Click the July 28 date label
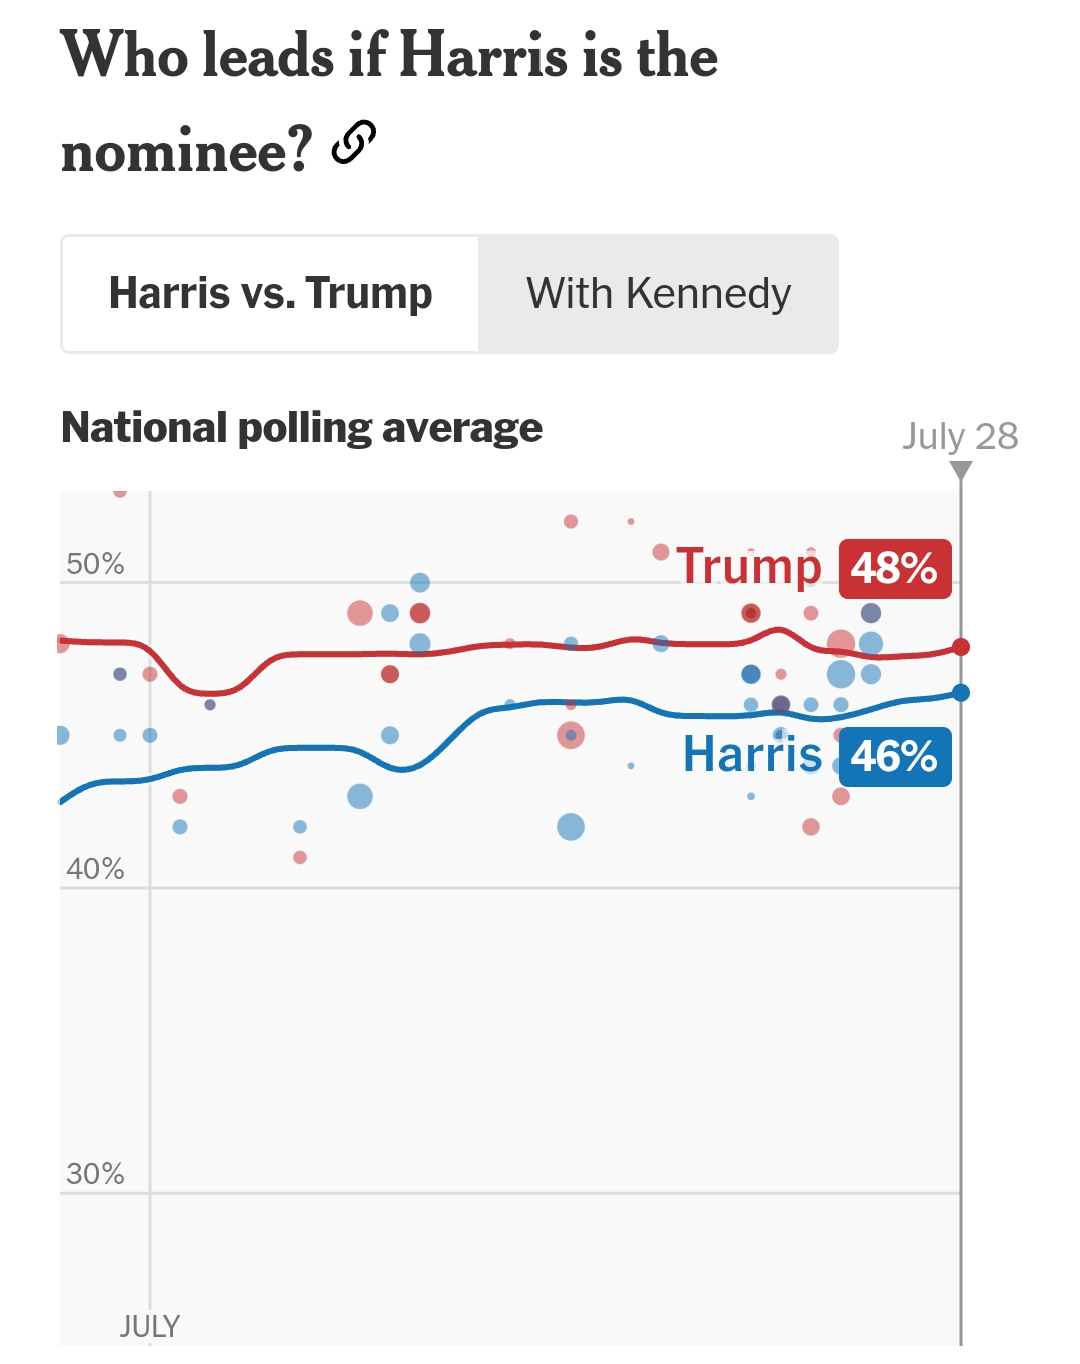 click(x=959, y=436)
